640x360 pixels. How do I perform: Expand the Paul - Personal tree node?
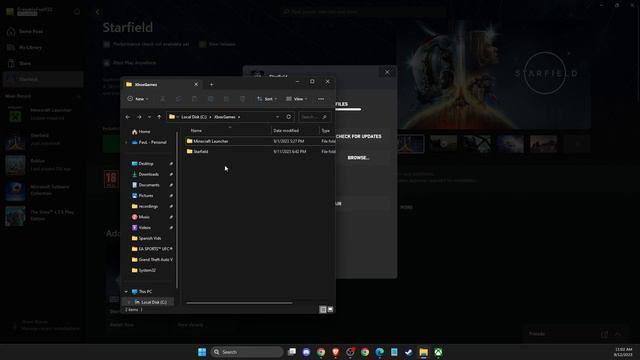tap(126, 142)
